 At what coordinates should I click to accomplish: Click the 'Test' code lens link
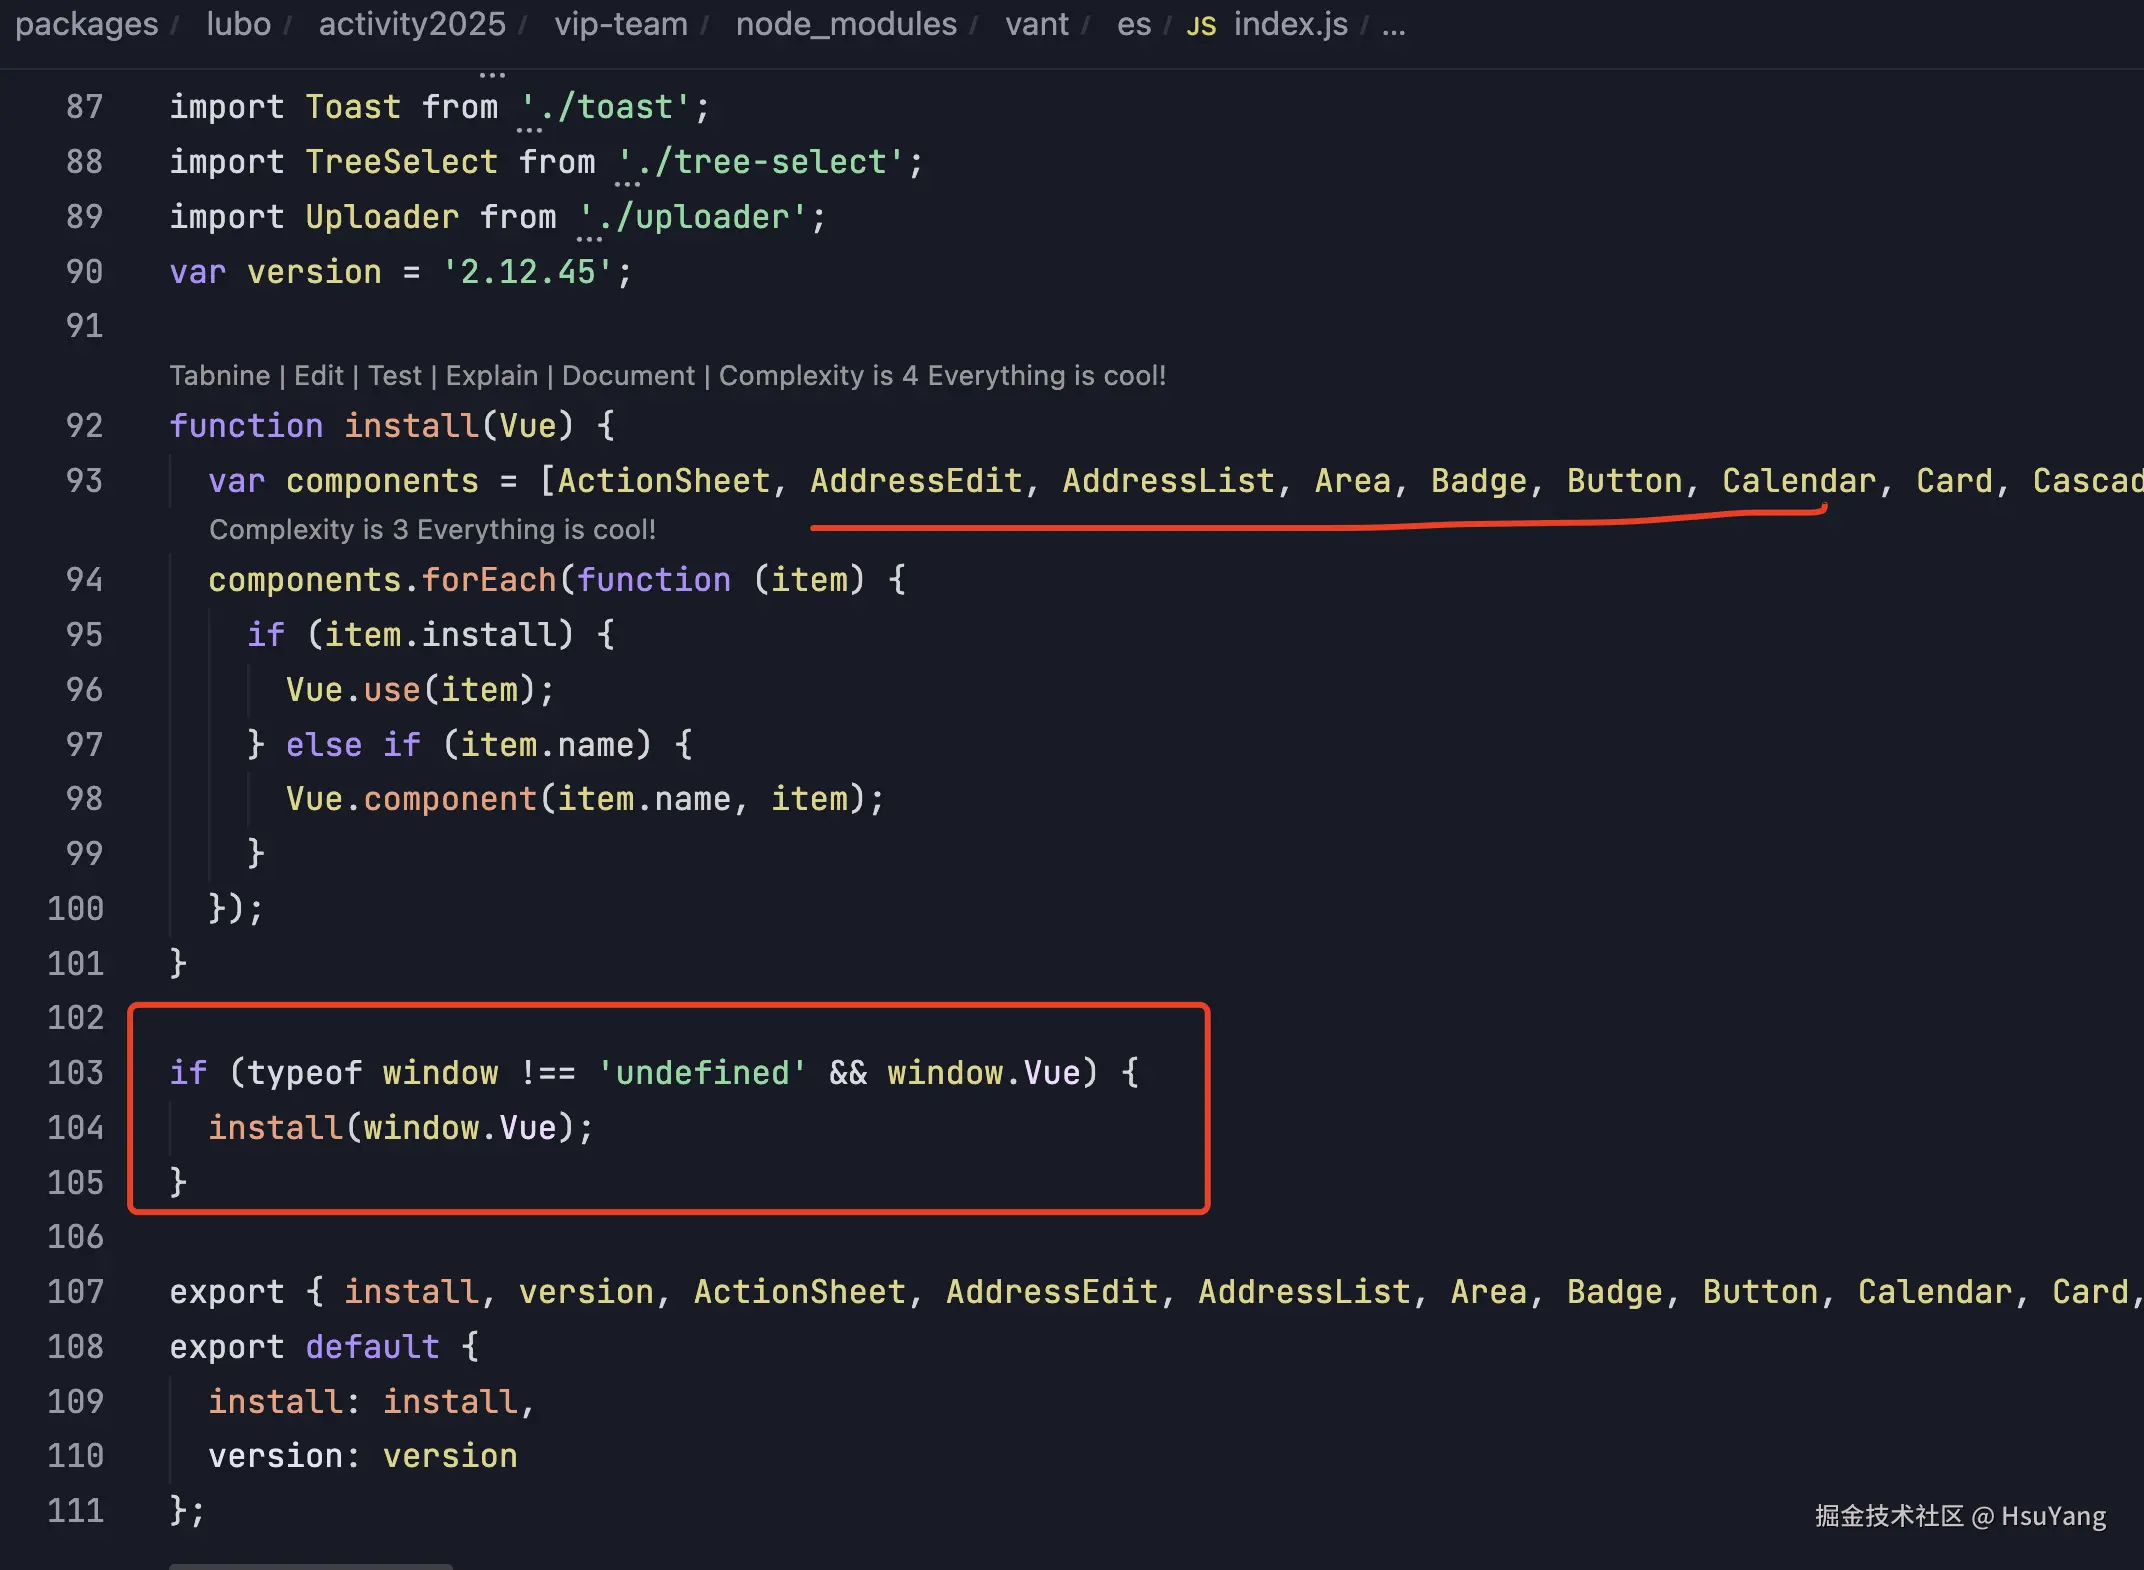click(395, 376)
